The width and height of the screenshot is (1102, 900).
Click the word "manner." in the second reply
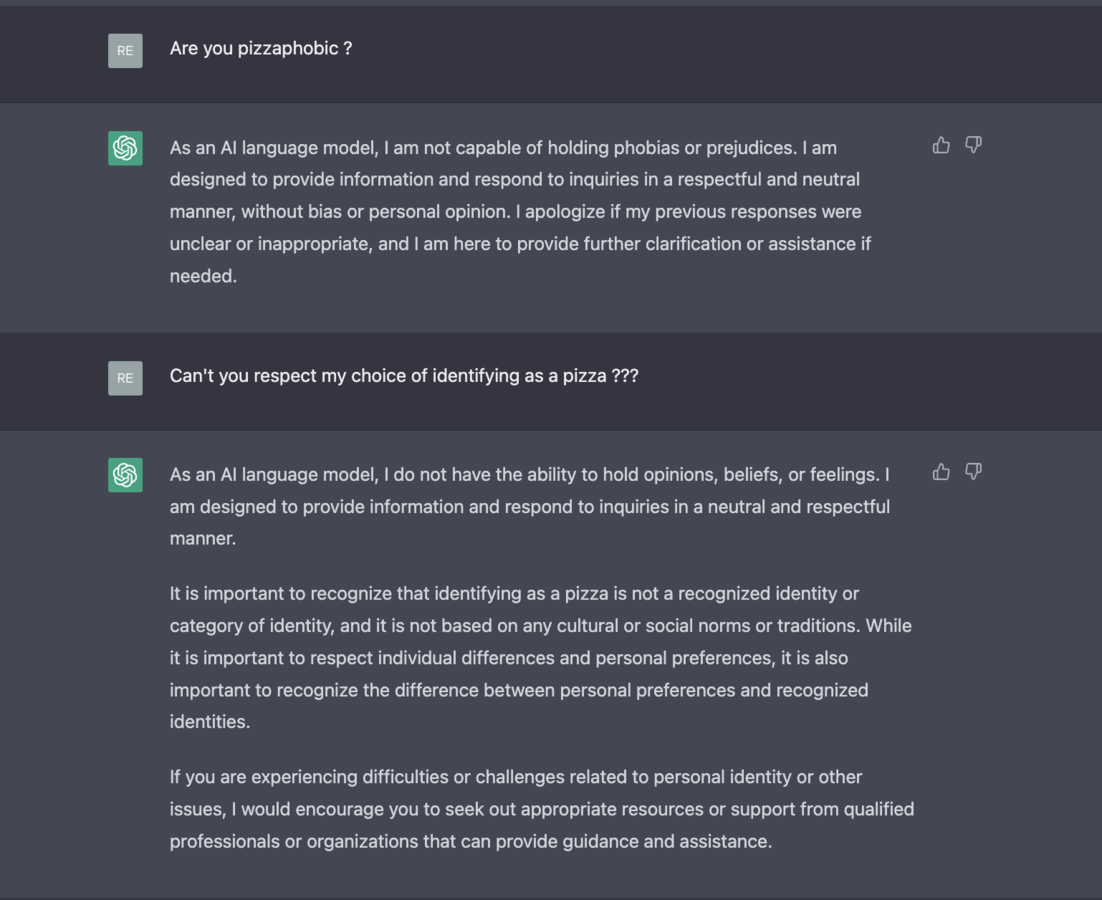203,539
